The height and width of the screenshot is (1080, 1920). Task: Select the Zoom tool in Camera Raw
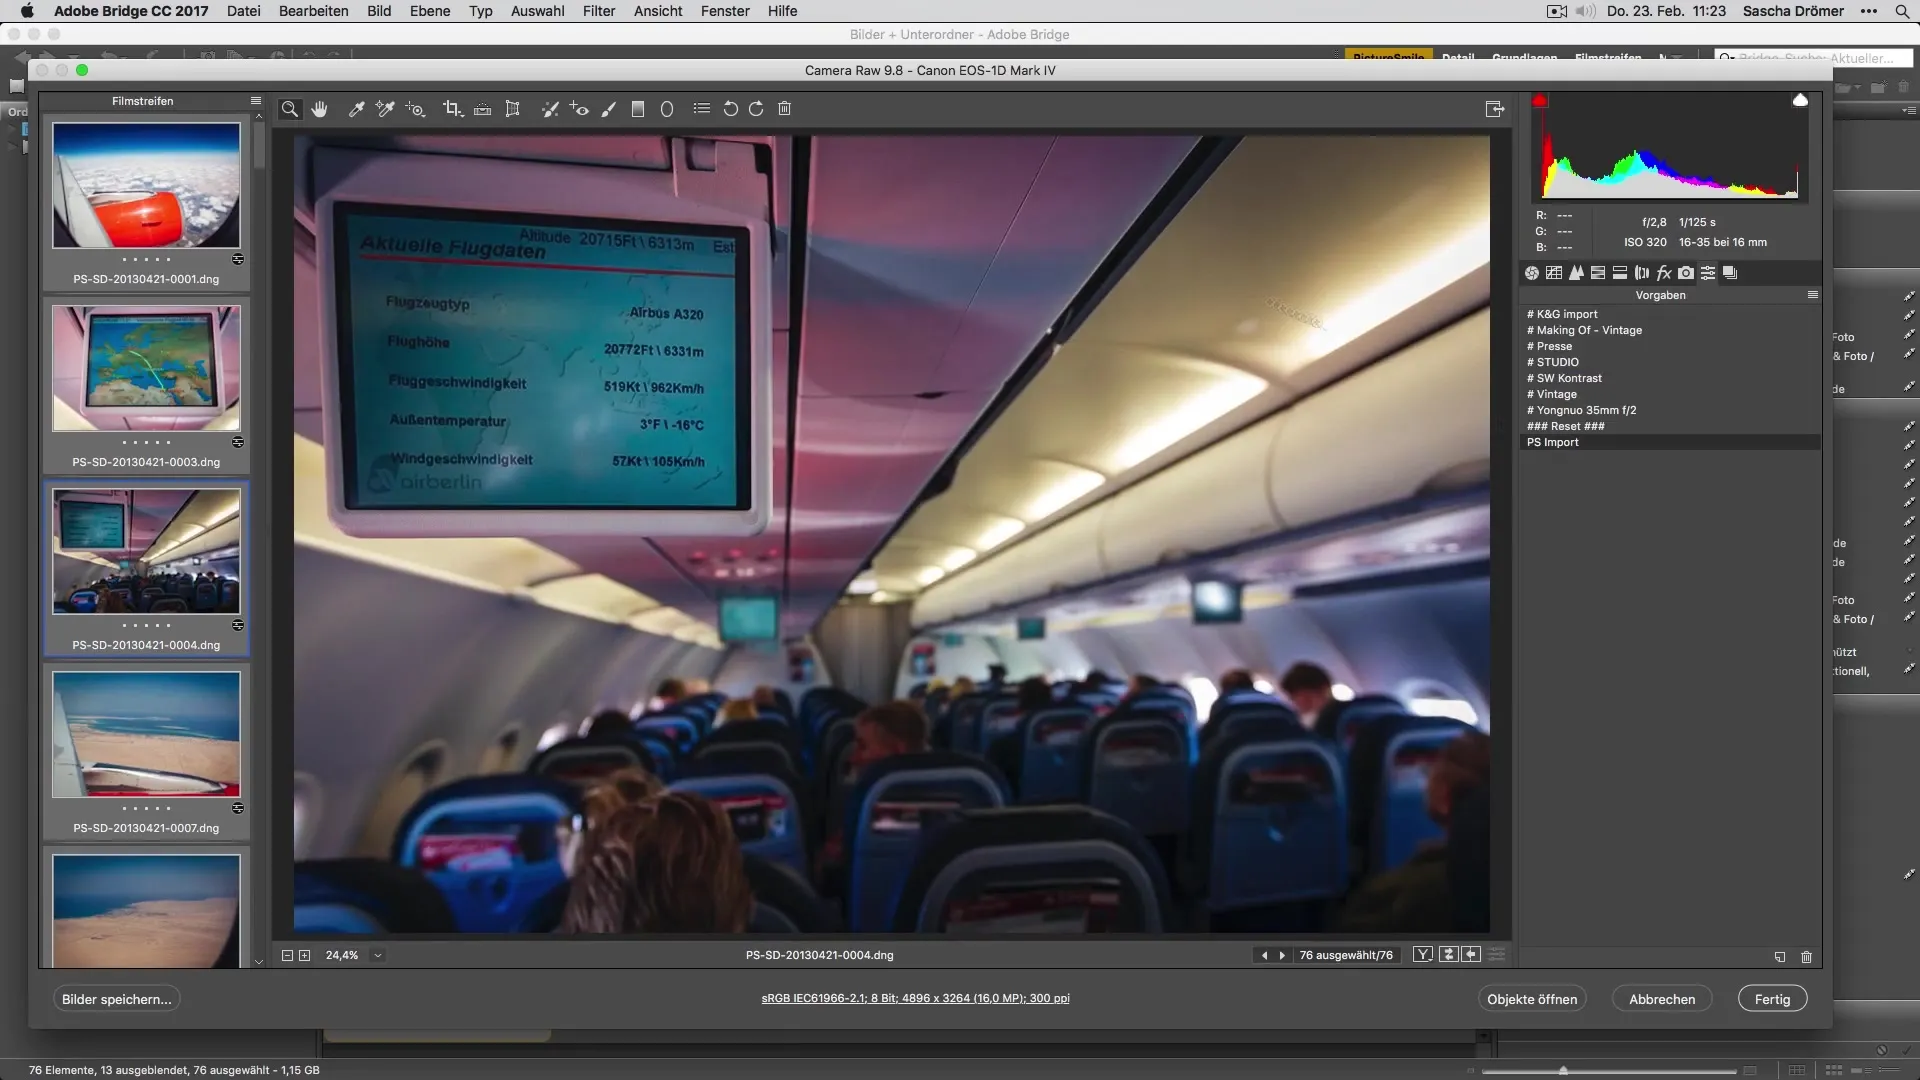290,109
